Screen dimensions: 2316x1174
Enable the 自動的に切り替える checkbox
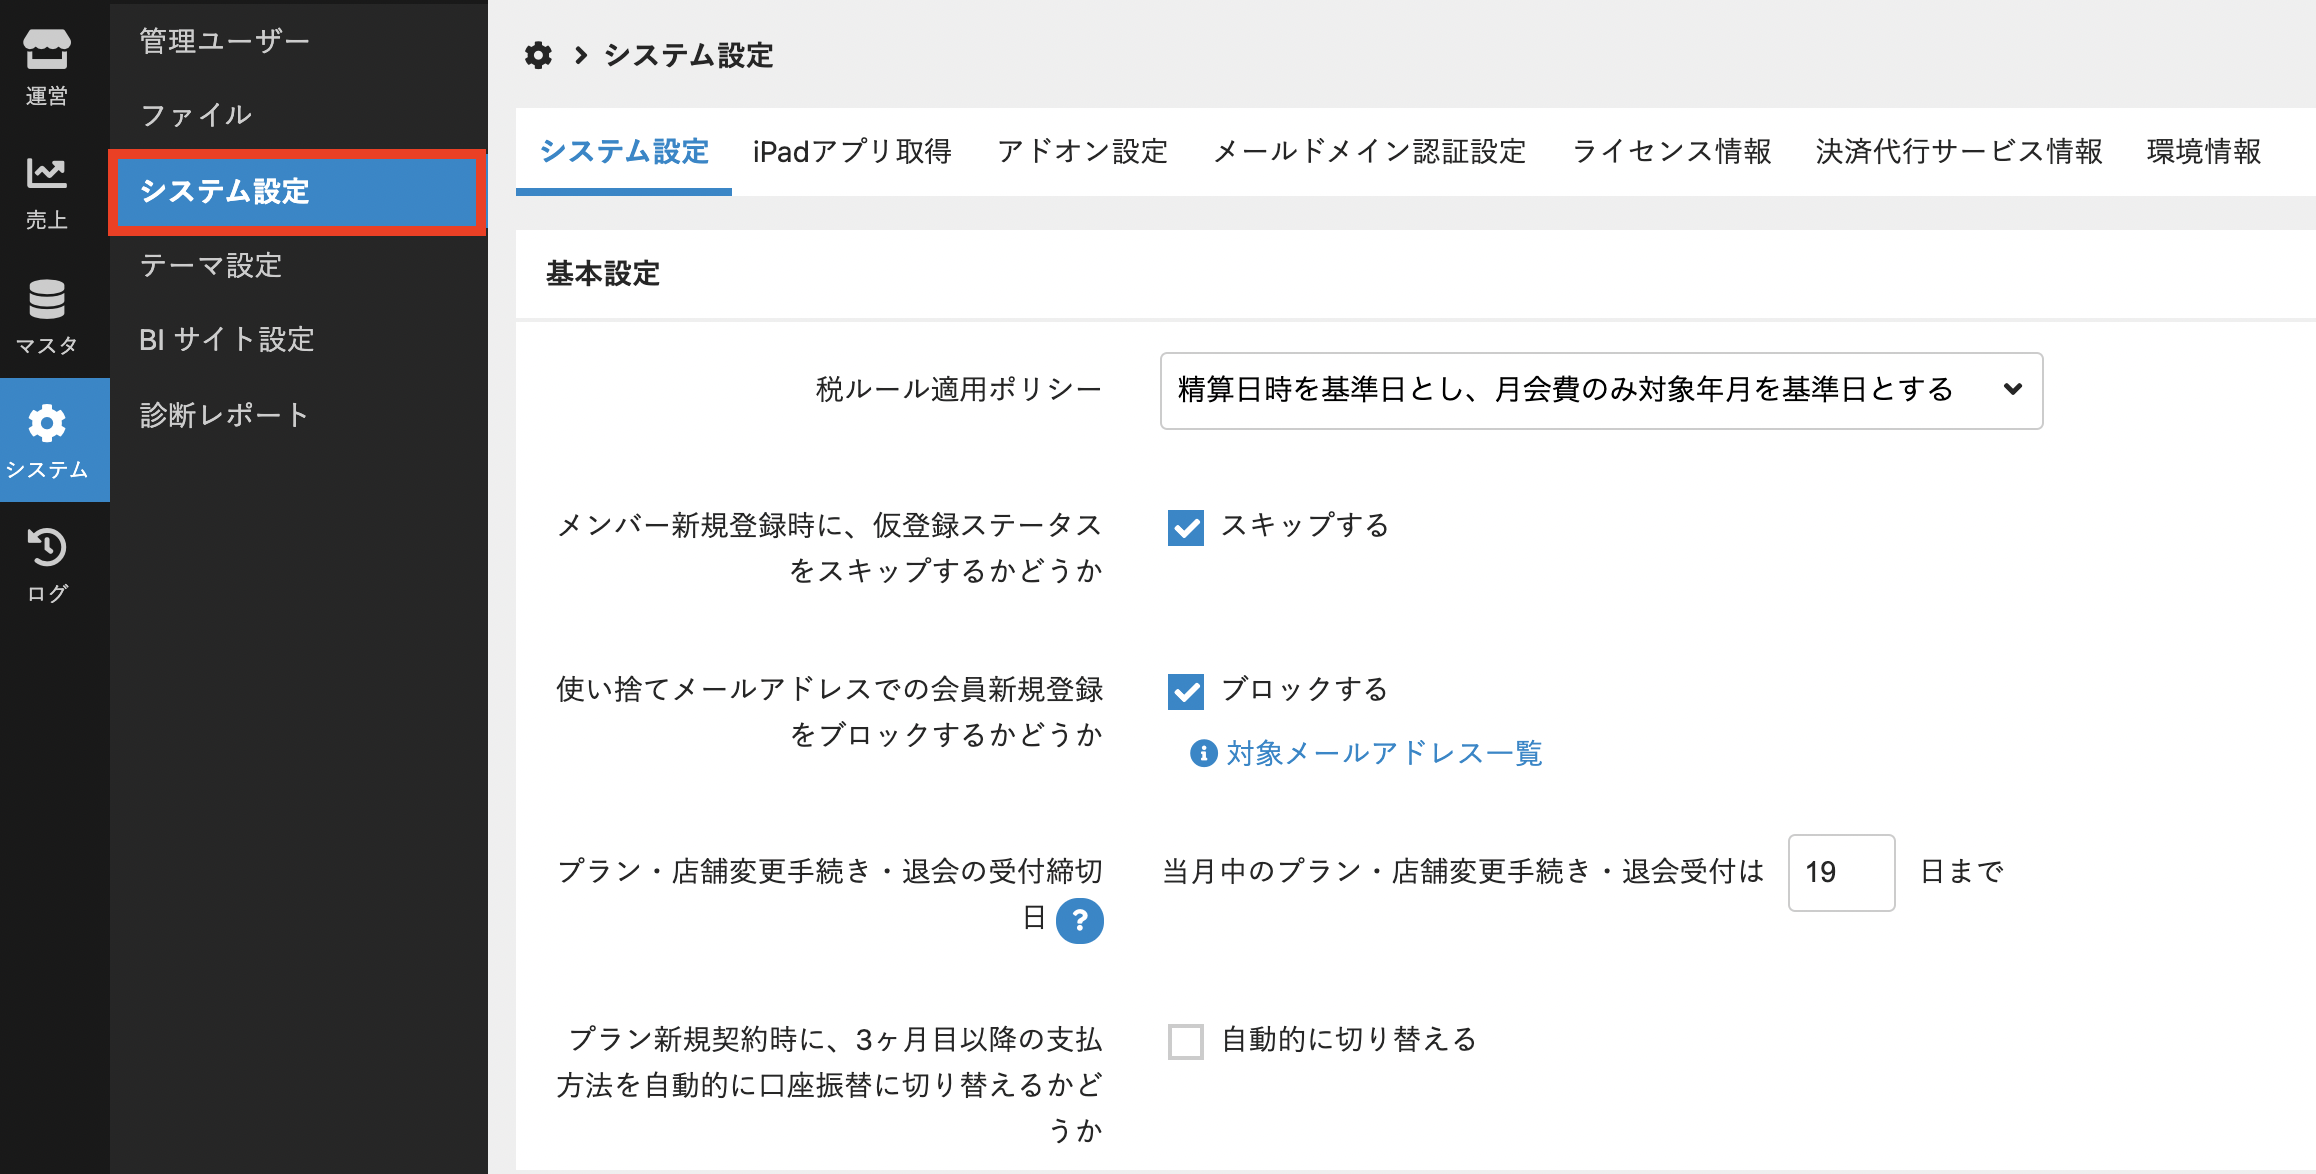click(x=1186, y=1041)
